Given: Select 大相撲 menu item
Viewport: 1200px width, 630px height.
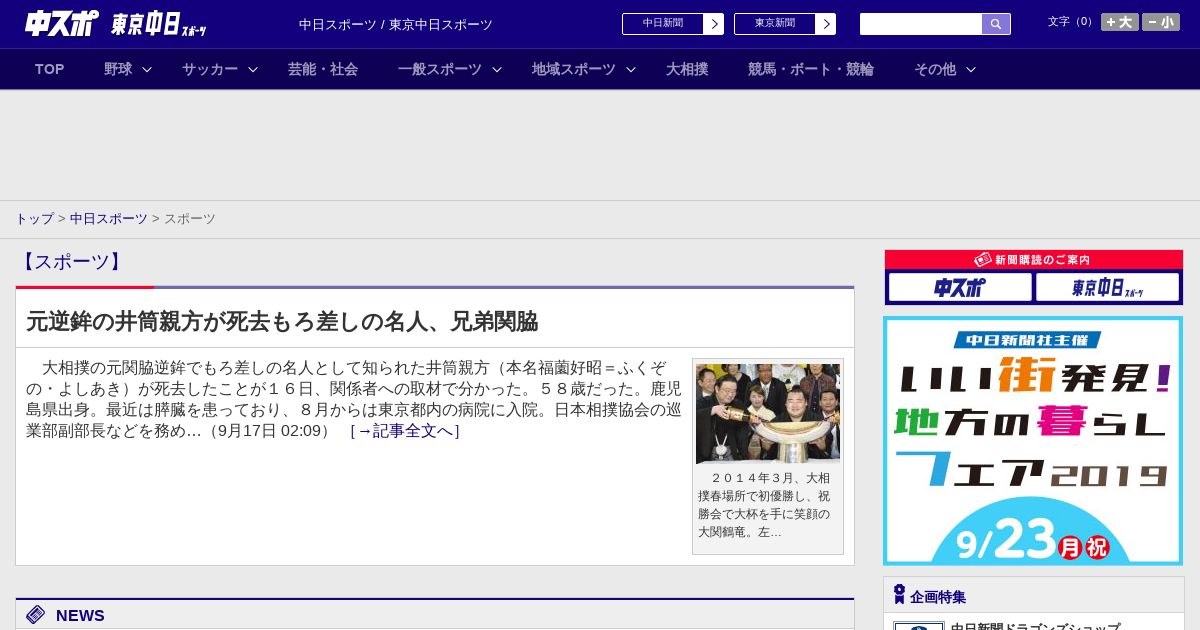Looking at the screenshot, I should pyautogui.click(x=687, y=69).
